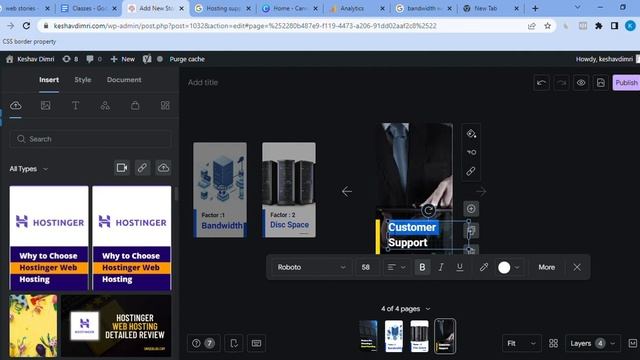This screenshot has width=640, height=360.
Task: Open browser extensions puzzle icon
Action: coord(599,26)
